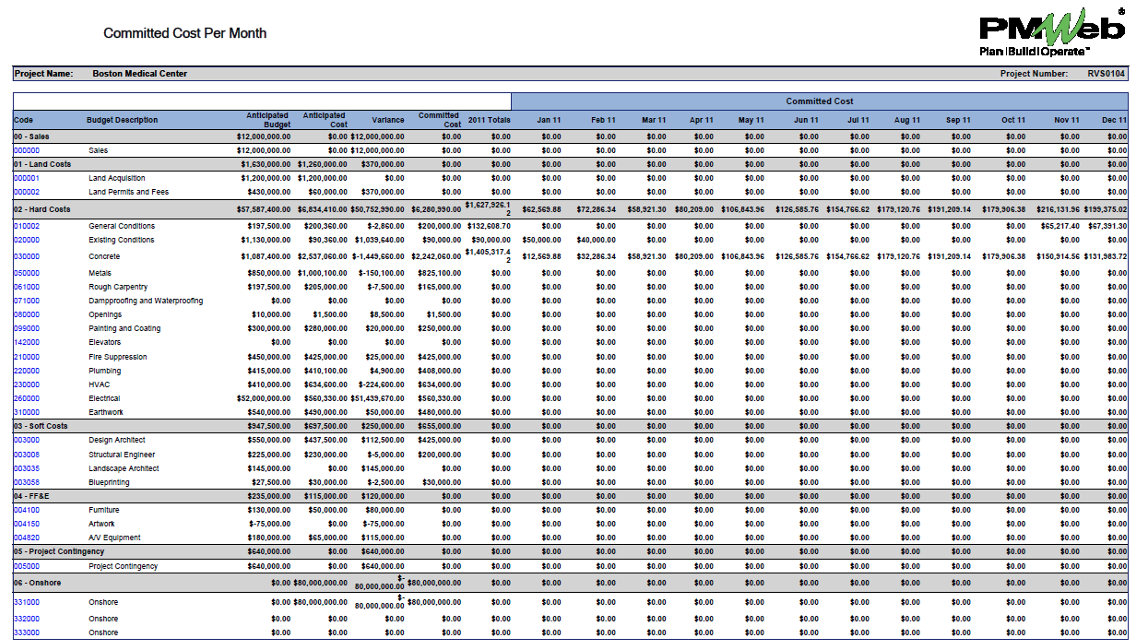Image resolution: width=1133 pixels, height=644 pixels.
Task: Click Electrical anticipated budget $52,000,000.00
Action: point(264,398)
